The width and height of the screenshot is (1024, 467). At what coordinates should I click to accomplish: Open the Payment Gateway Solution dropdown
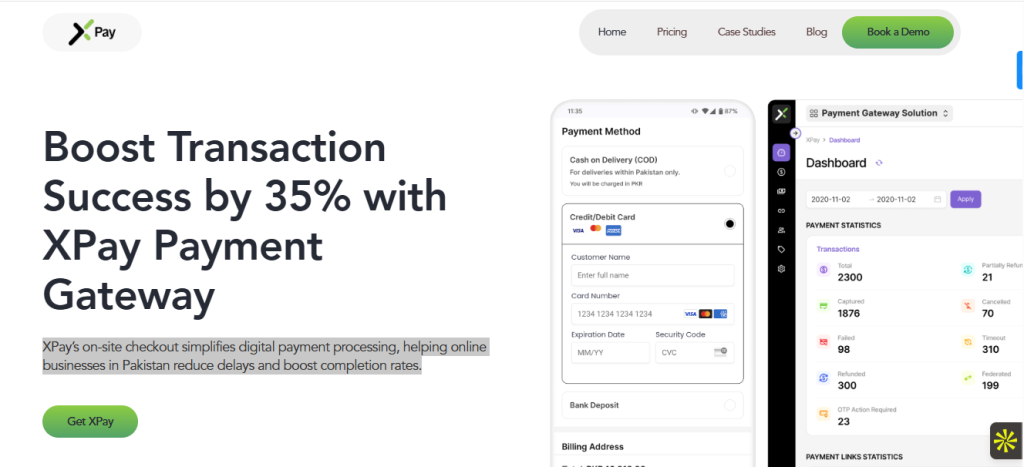click(879, 113)
